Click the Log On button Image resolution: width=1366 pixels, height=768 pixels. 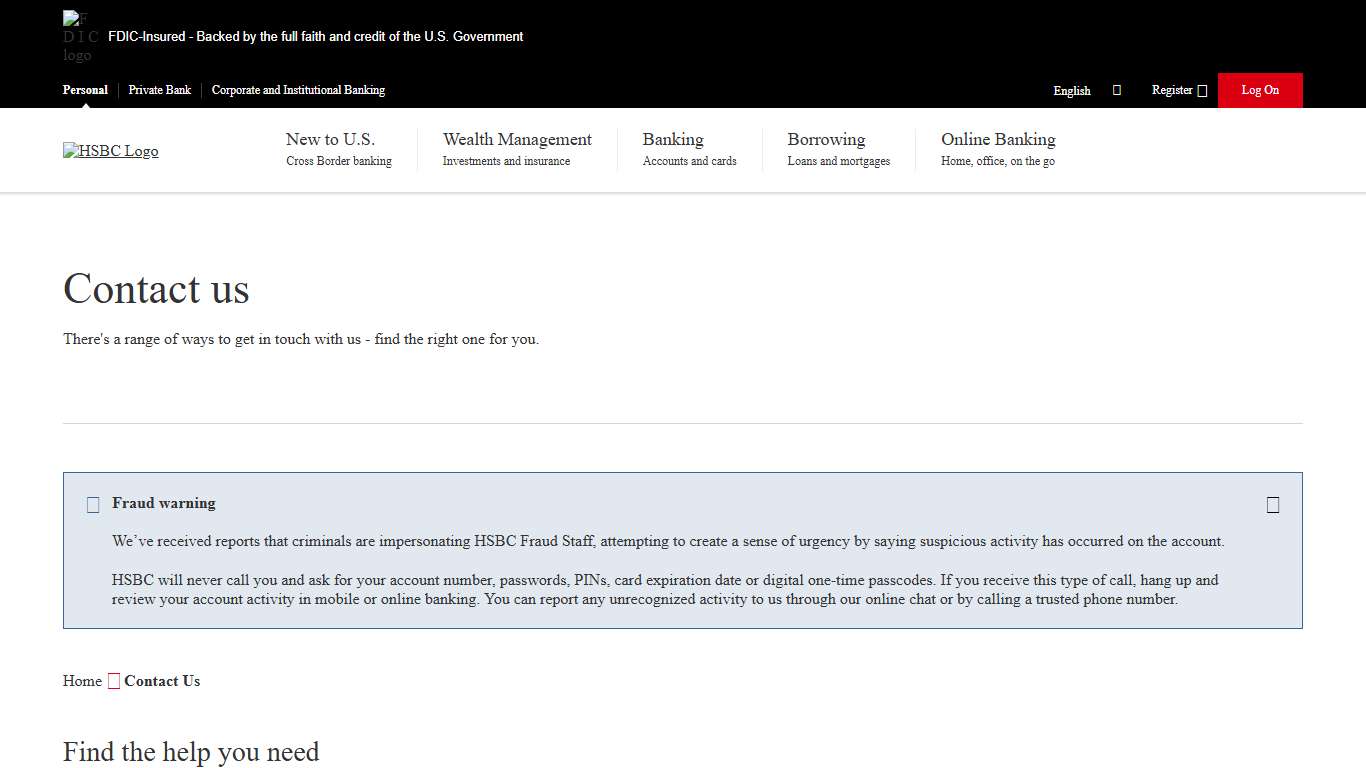click(x=1259, y=90)
